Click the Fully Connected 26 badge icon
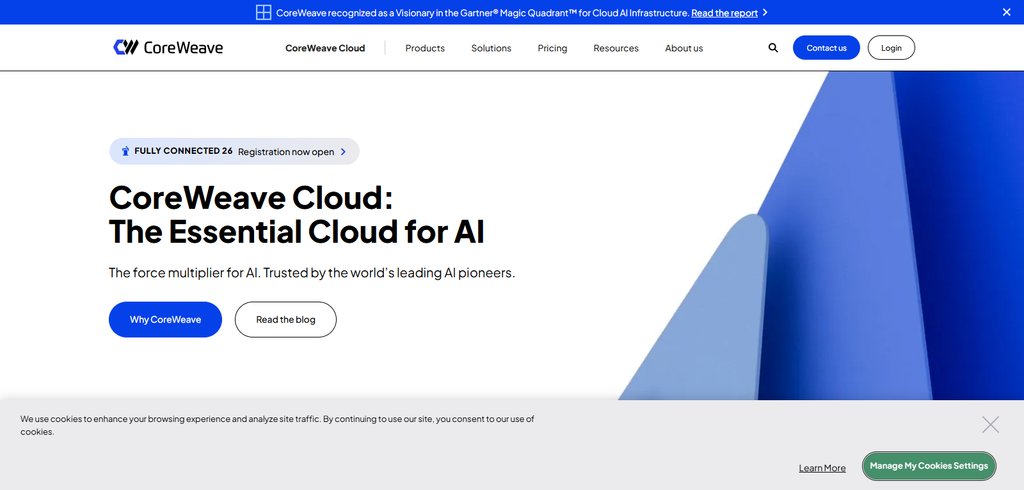This screenshot has width=1024, height=490. 125,152
